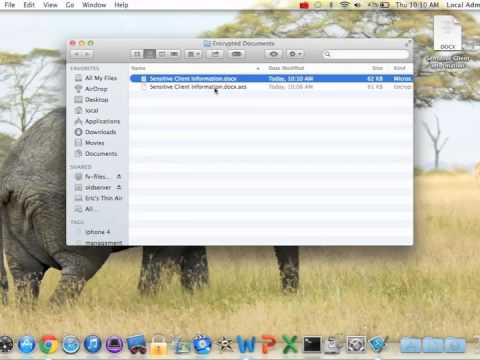Open iTunes from the Dock
The width and height of the screenshot is (480, 360).
(x=93, y=344)
